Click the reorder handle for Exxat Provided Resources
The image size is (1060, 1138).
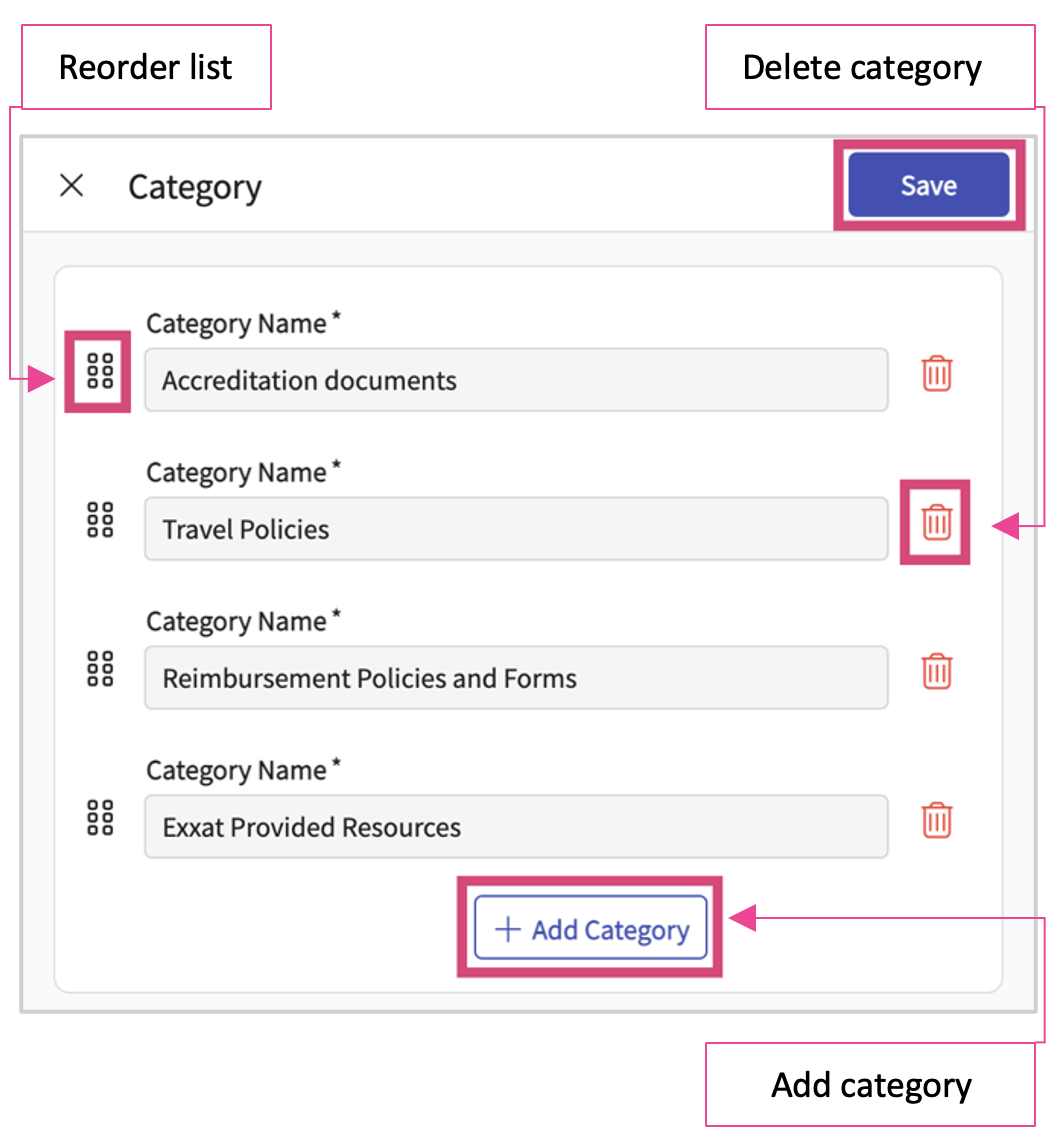[100, 817]
